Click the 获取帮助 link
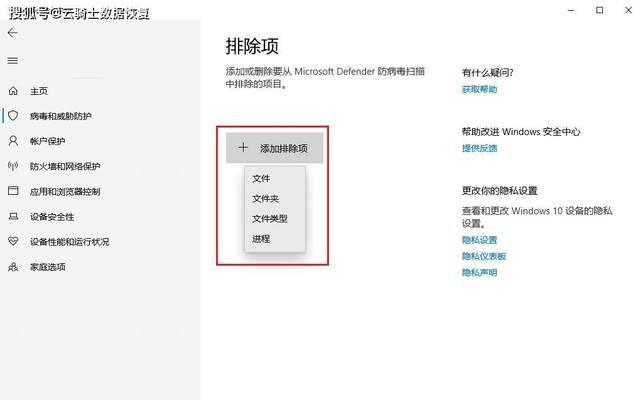Screen dimensions: 643x400 [479, 89]
